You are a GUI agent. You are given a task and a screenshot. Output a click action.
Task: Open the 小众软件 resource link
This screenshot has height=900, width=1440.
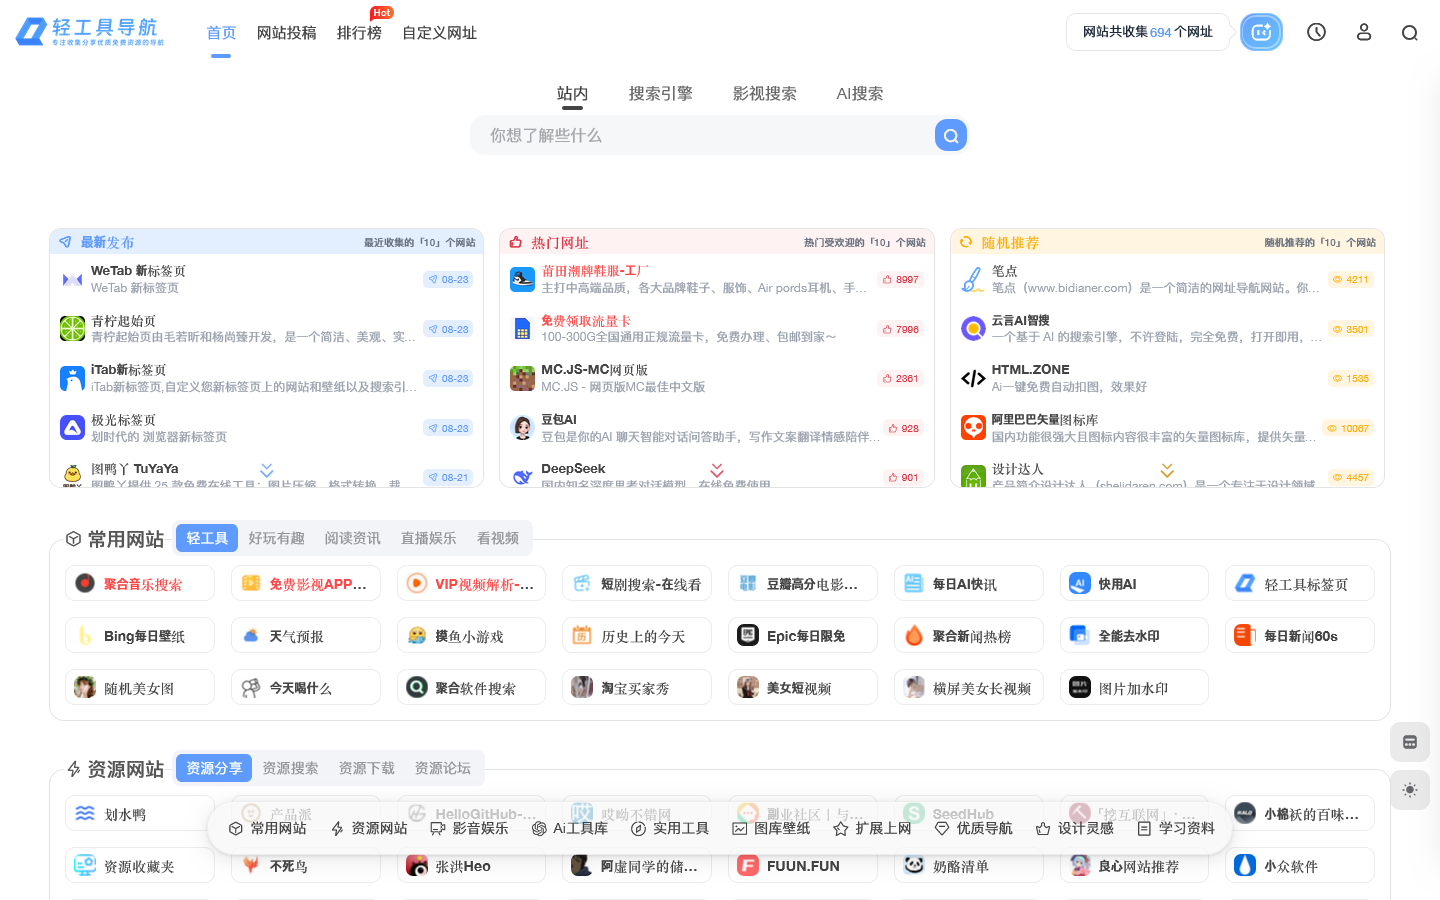pos(1300,866)
